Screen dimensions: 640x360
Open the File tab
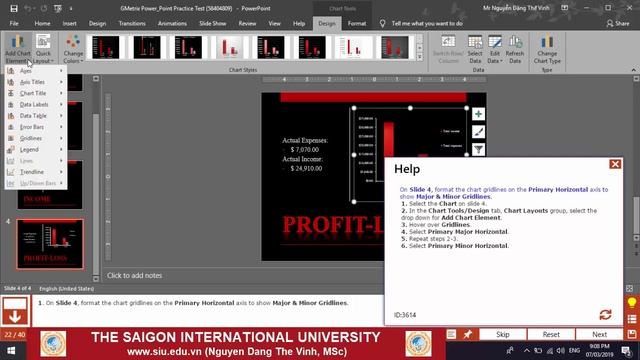click(14, 24)
